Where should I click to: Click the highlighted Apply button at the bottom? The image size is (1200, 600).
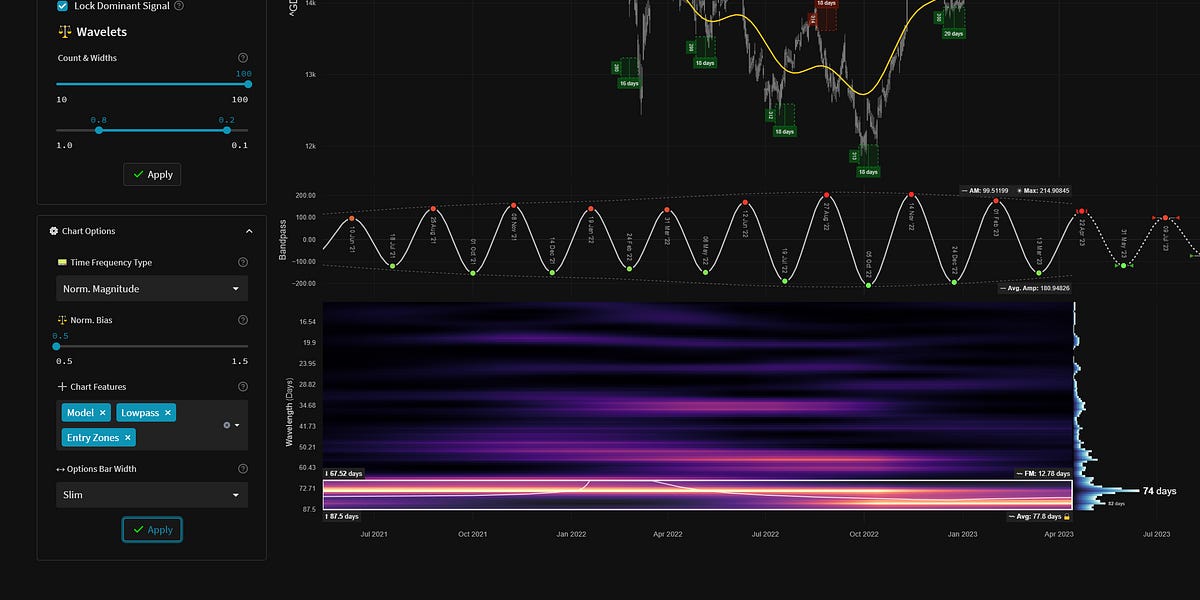(x=152, y=529)
